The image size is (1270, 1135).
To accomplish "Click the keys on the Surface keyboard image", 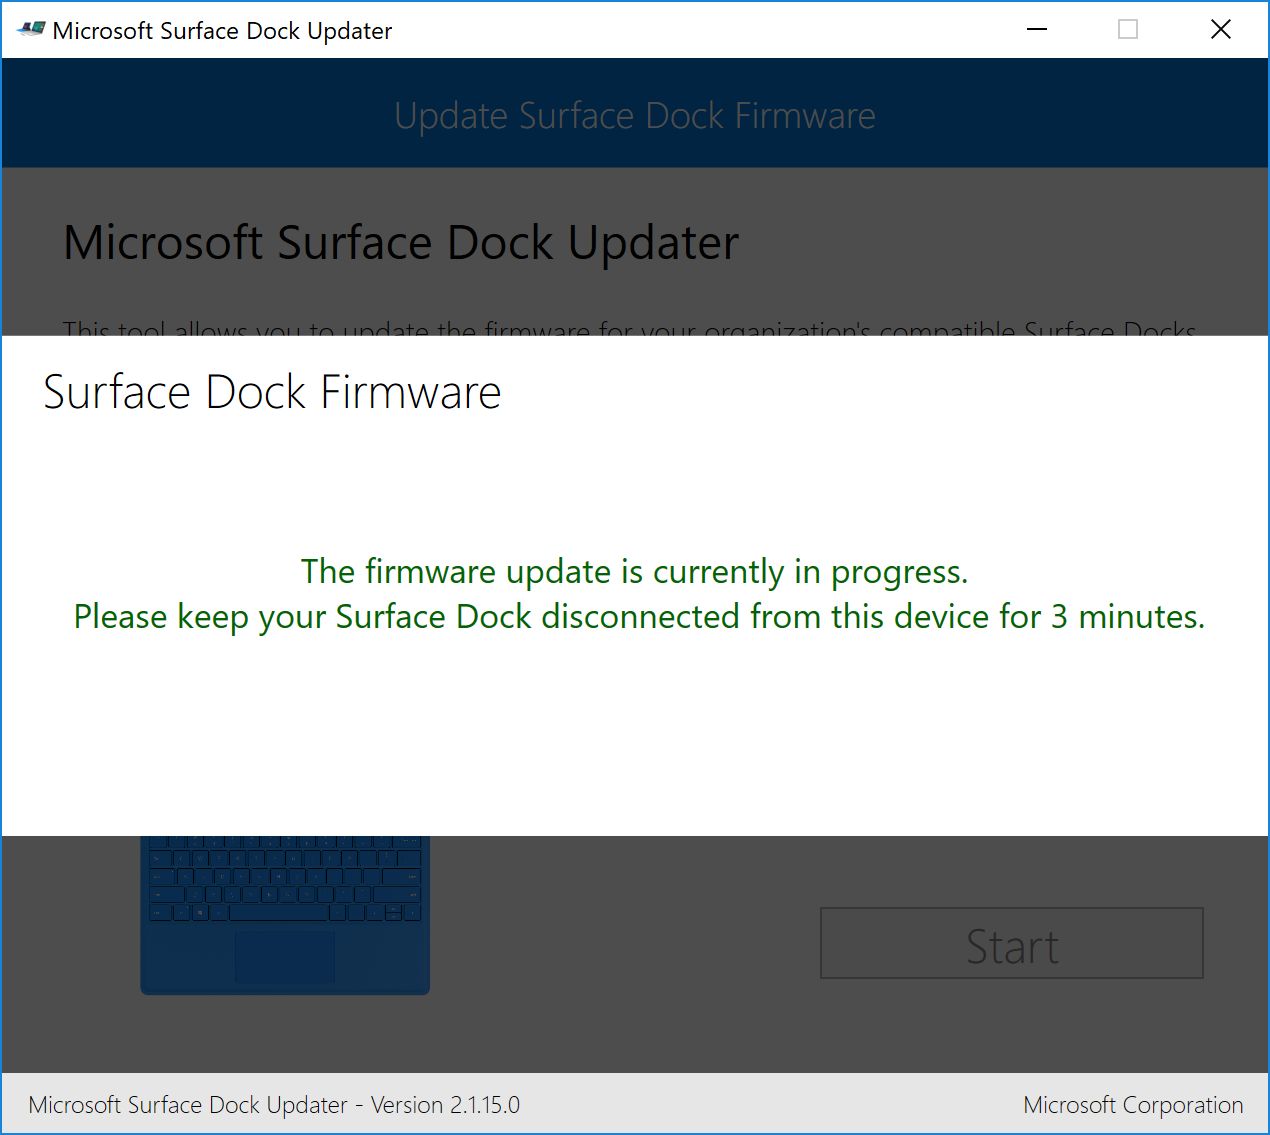I will 285,878.
